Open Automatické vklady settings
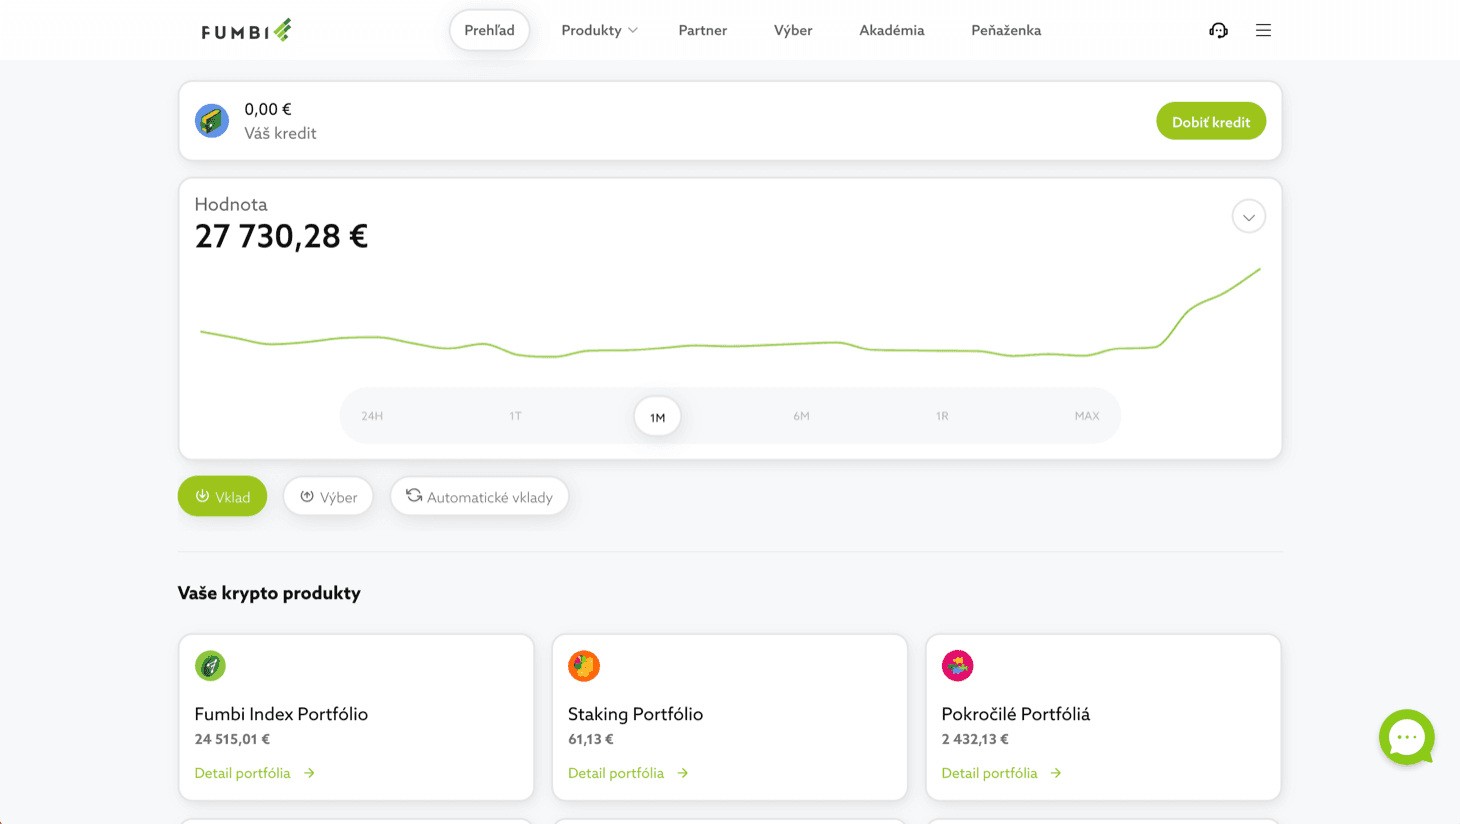 tap(479, 496)
